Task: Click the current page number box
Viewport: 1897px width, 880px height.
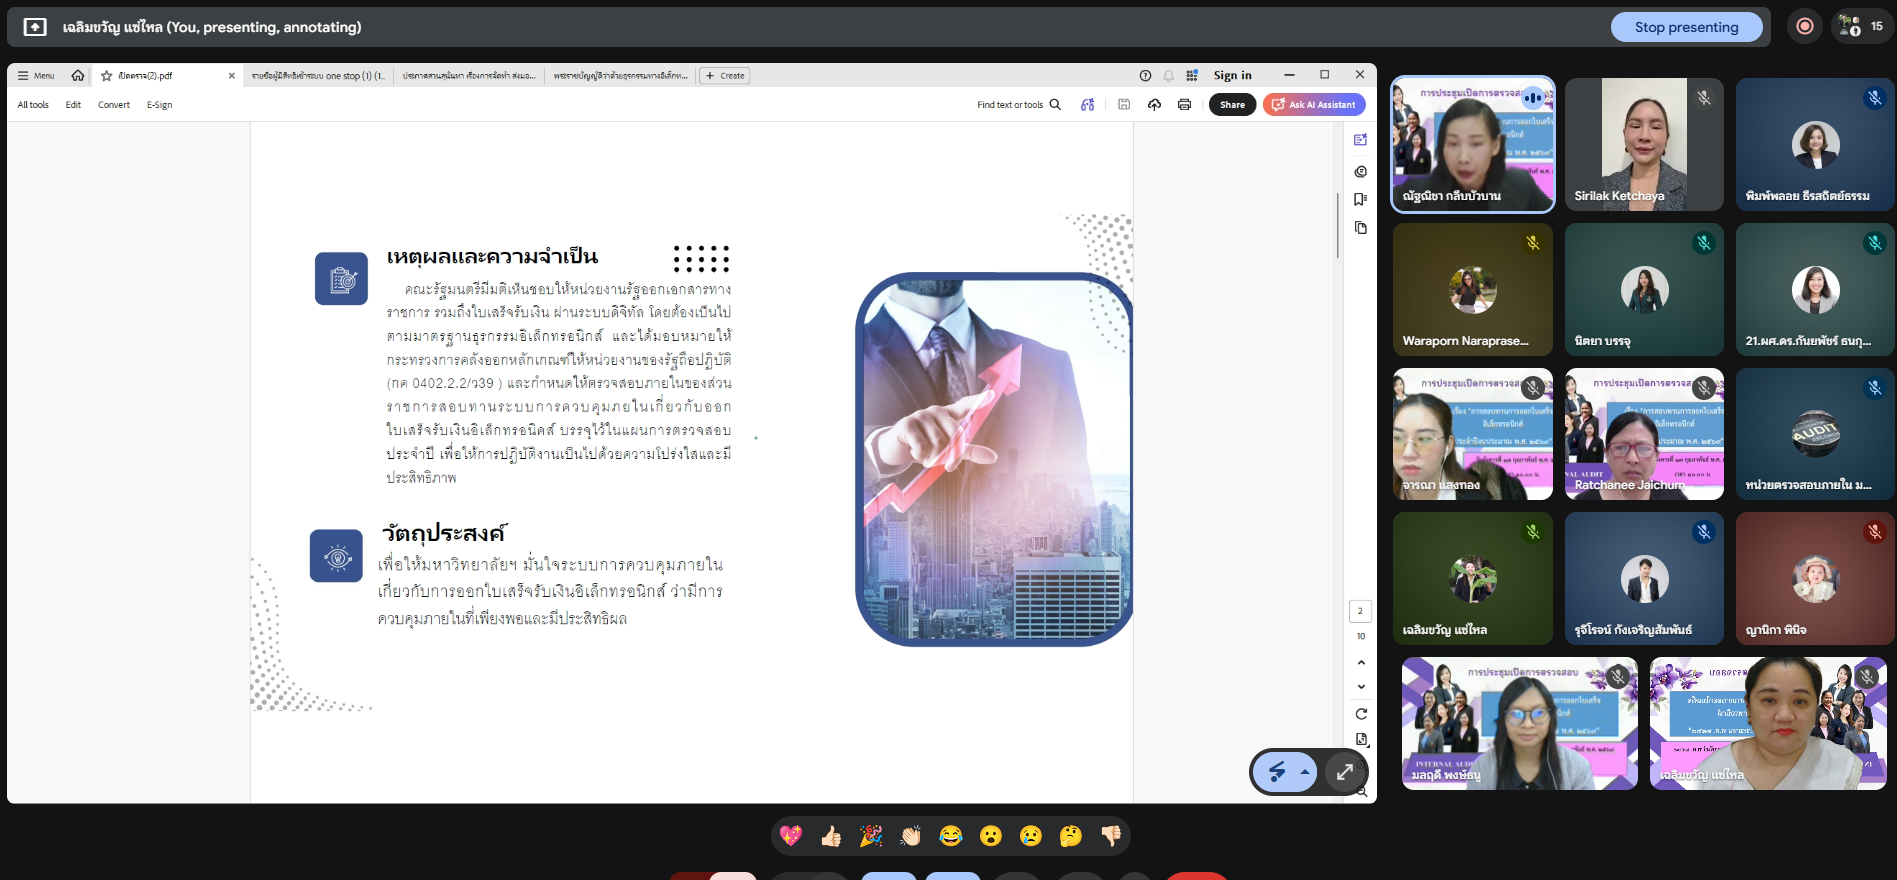Action: 1360,611
